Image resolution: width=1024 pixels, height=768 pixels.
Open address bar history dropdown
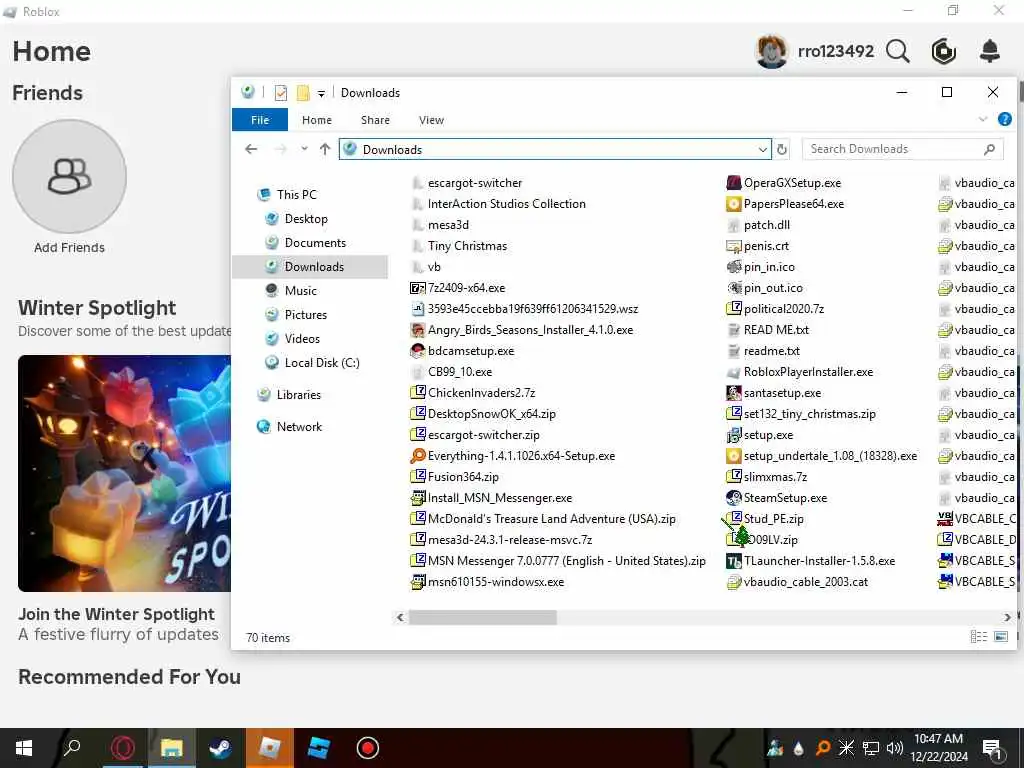point(762,150)
